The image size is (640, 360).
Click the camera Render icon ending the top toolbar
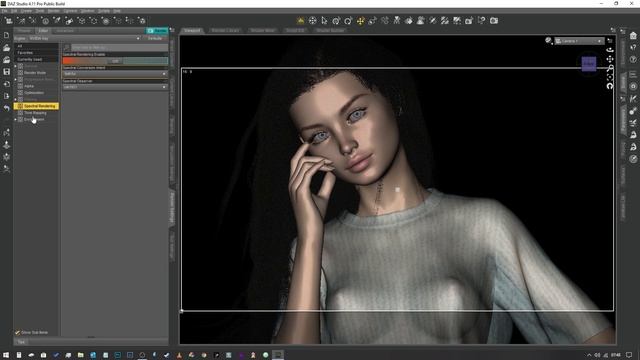(x=494, y=20)
